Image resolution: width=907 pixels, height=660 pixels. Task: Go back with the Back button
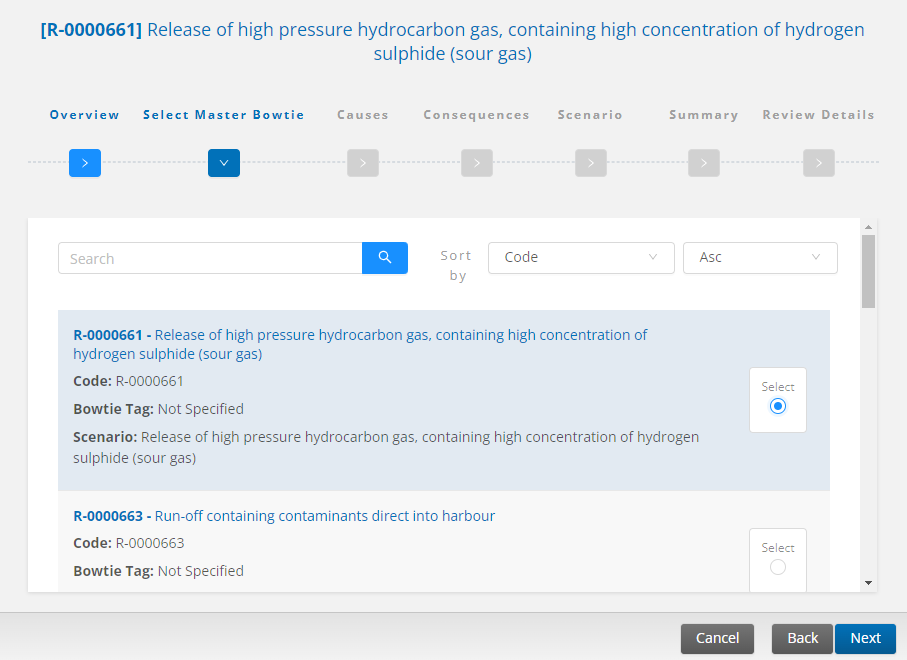(x=802, y=638)
